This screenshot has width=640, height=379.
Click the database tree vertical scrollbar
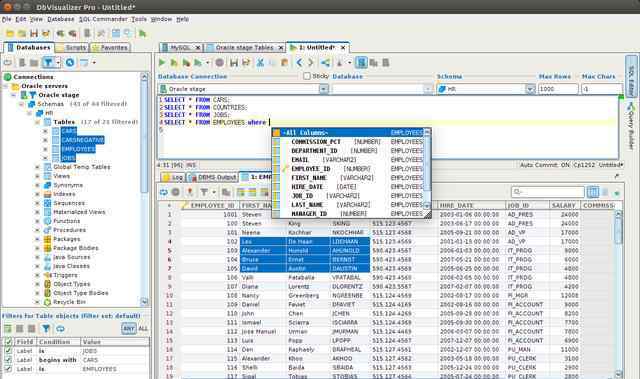pyautogui.click(x=144, y=189)
